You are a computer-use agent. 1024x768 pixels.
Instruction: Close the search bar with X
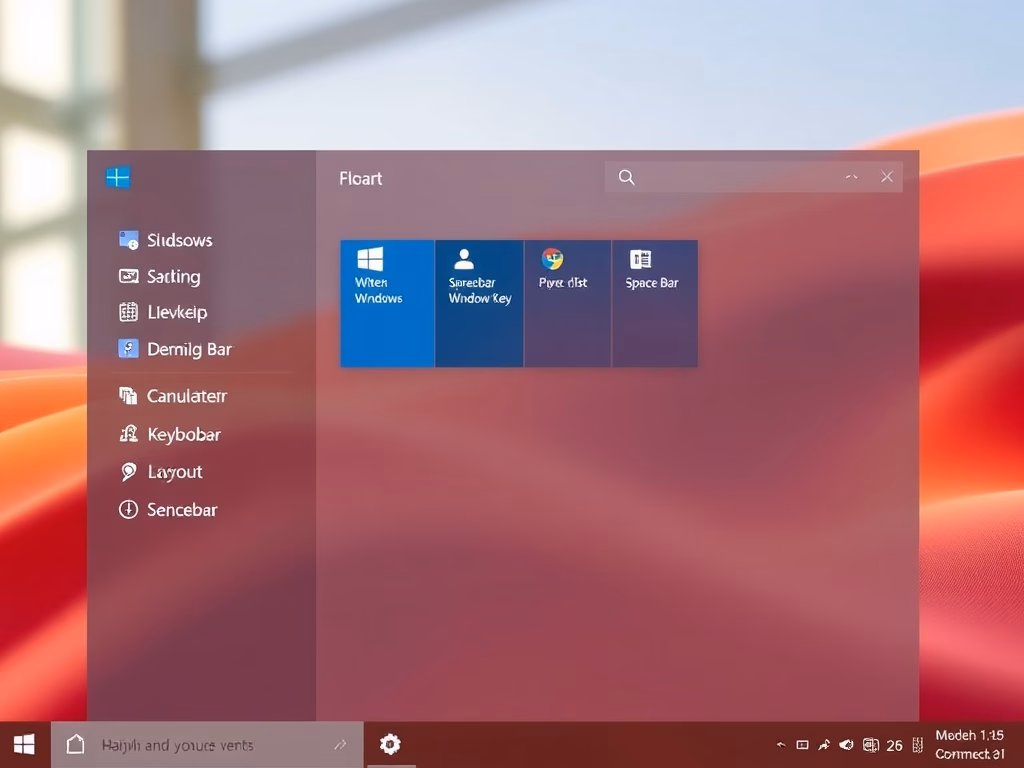pyautogui.click(x=887, y=176)
